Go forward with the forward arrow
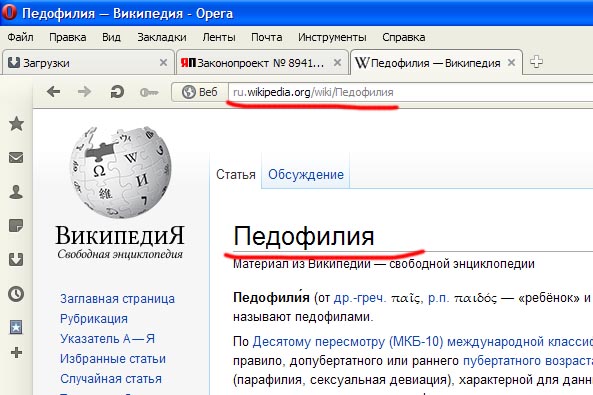593x395 pixels. (84, 92)
